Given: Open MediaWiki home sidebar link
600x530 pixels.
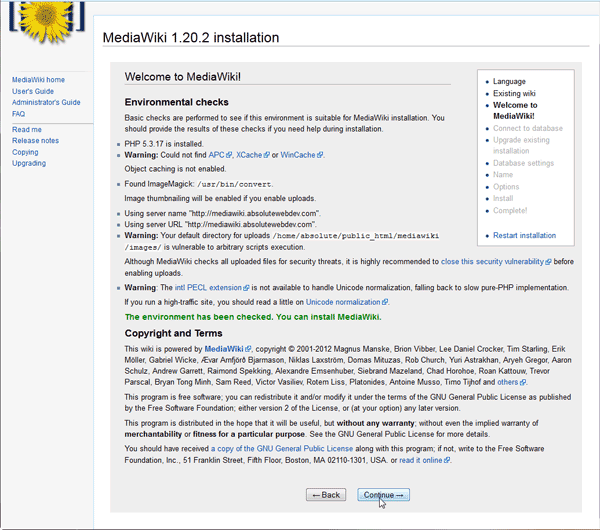Looking at the screenshot, I should (38, 80).
